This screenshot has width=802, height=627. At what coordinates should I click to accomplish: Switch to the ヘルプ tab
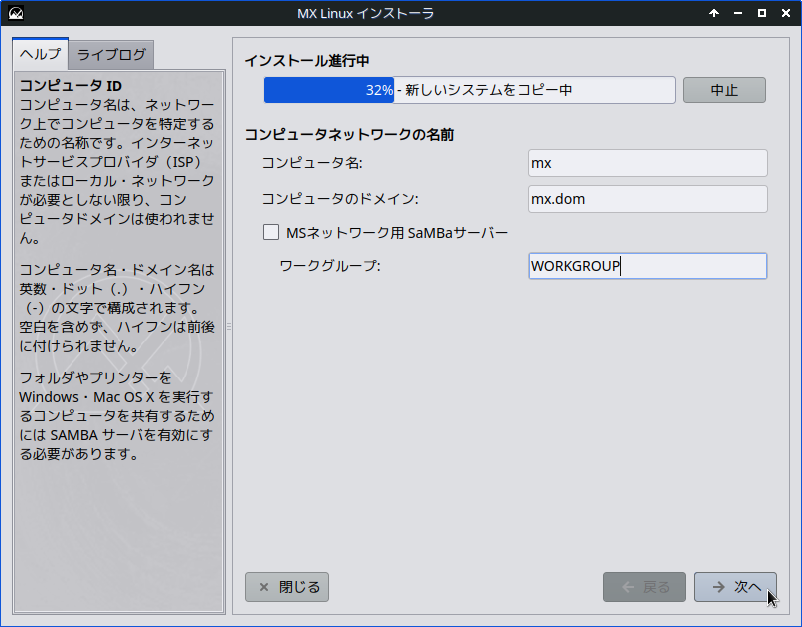(x=40, y=54)
